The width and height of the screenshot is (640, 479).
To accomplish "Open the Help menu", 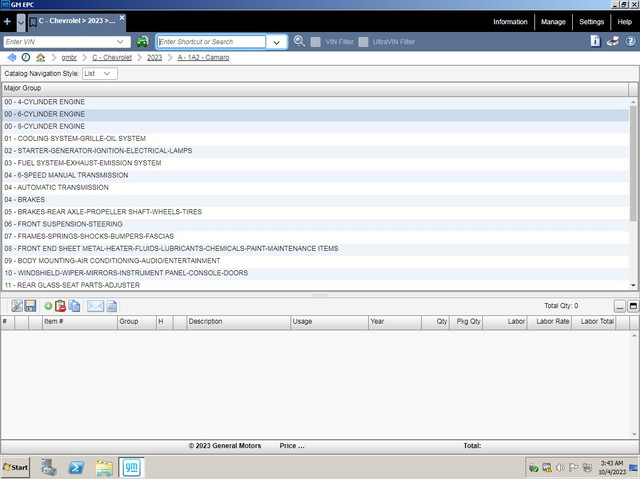I will coord(624,22).
